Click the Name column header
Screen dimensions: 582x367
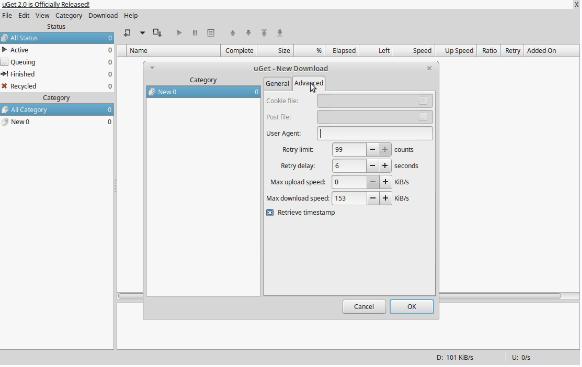(174, 50)
